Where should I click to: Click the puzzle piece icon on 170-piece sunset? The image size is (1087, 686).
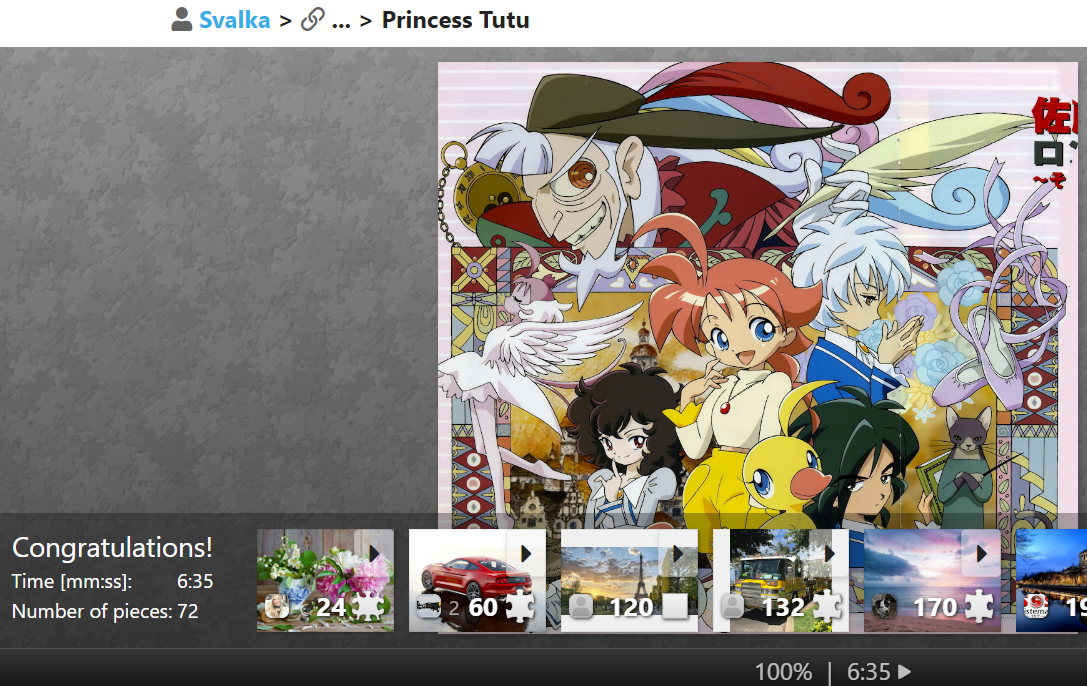(x=977, y=607)
